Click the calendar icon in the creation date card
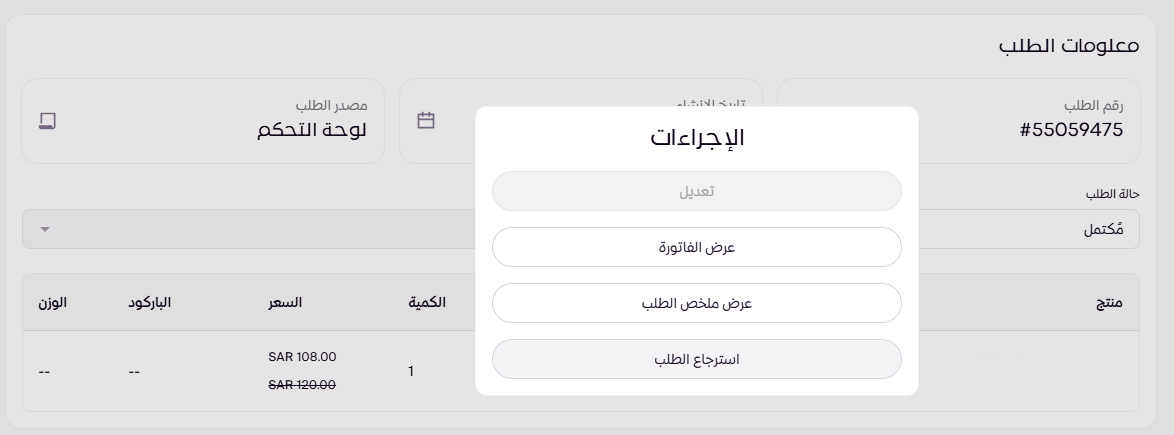This screenshot has width=1174, height=435. click(x=426, y=121)
